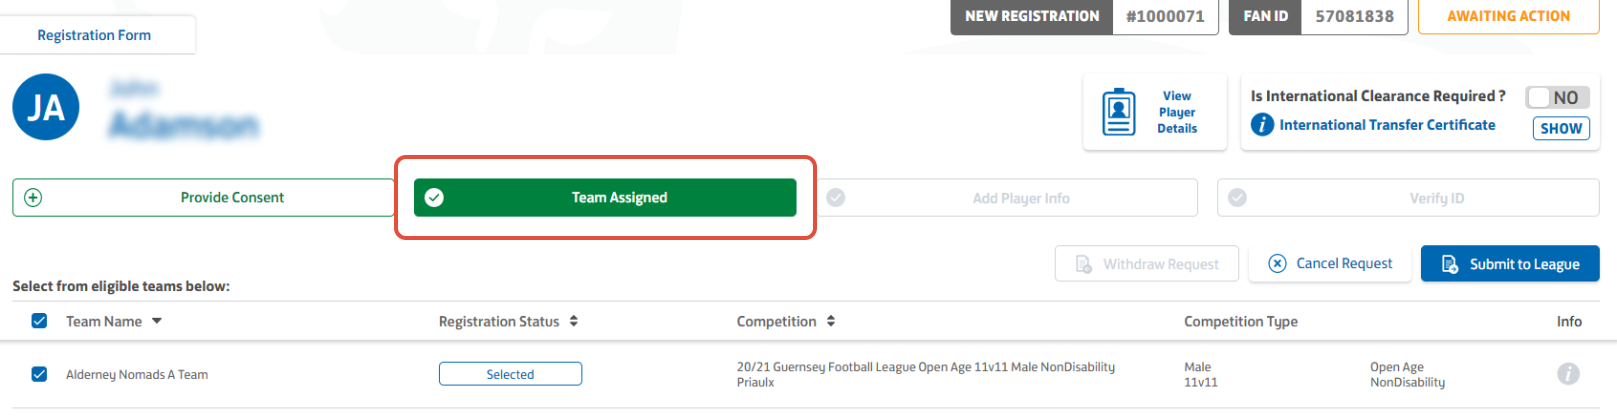Sort by the Competition column arrows
This screenshot has height=418, width=1617.
tap(831, 321)
